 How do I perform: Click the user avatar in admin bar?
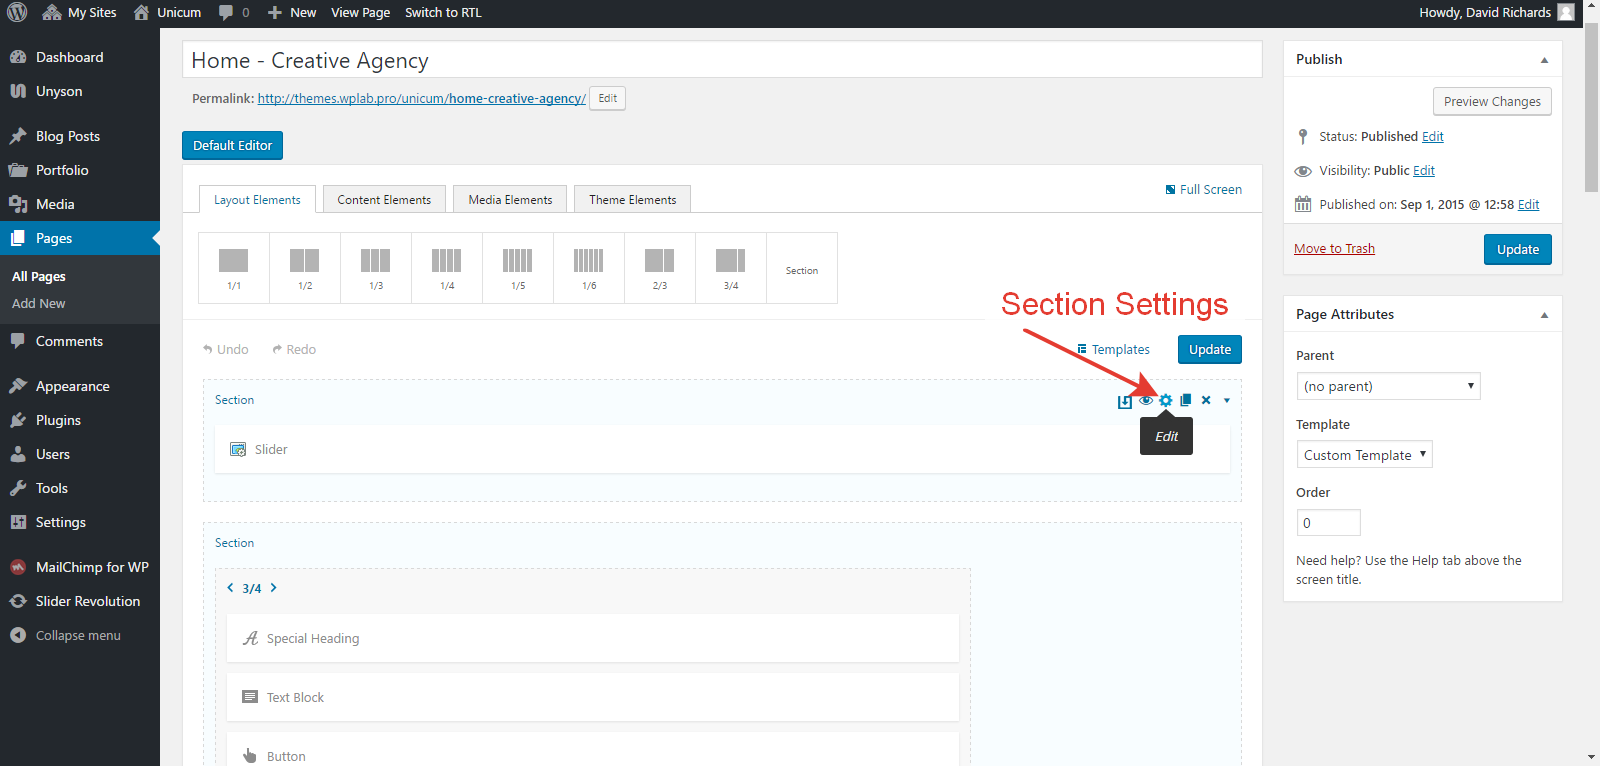coord(1566,12)
